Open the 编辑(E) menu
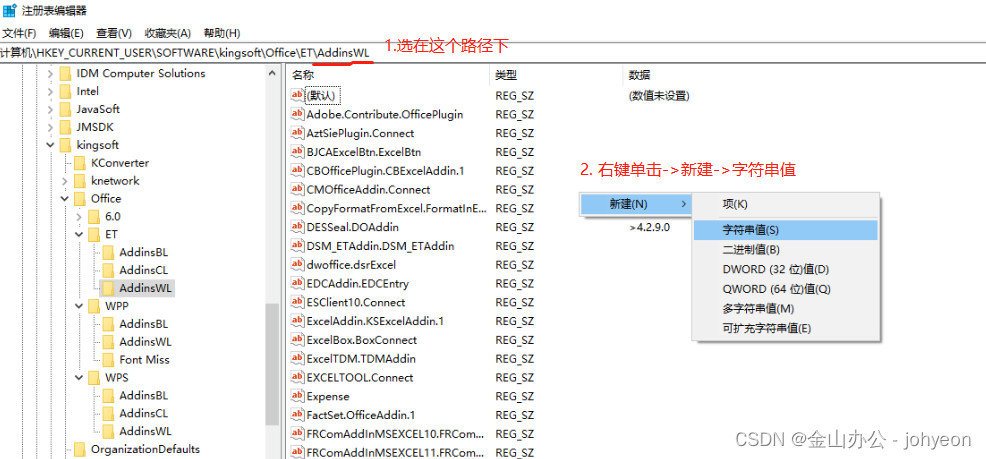986x459 pixels. 66,33
